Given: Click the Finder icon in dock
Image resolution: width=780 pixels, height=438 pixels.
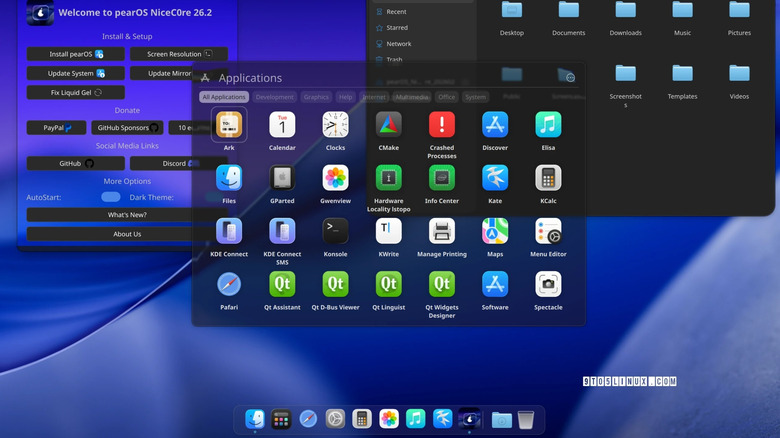Looking at the screenshot, I should [255, 419].
